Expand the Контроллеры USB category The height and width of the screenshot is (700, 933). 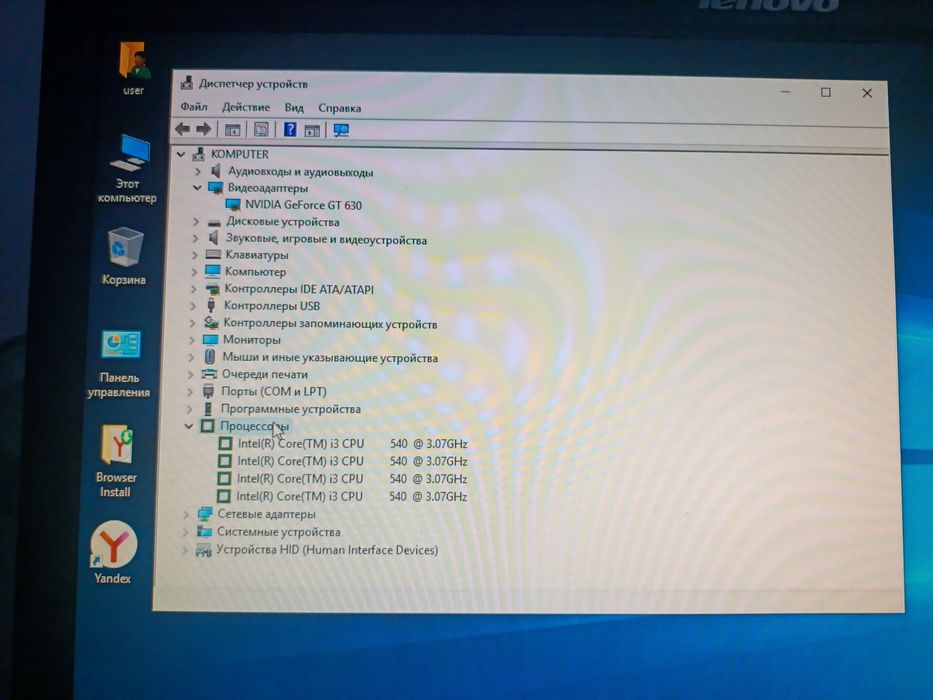click(x=193, y=306)
